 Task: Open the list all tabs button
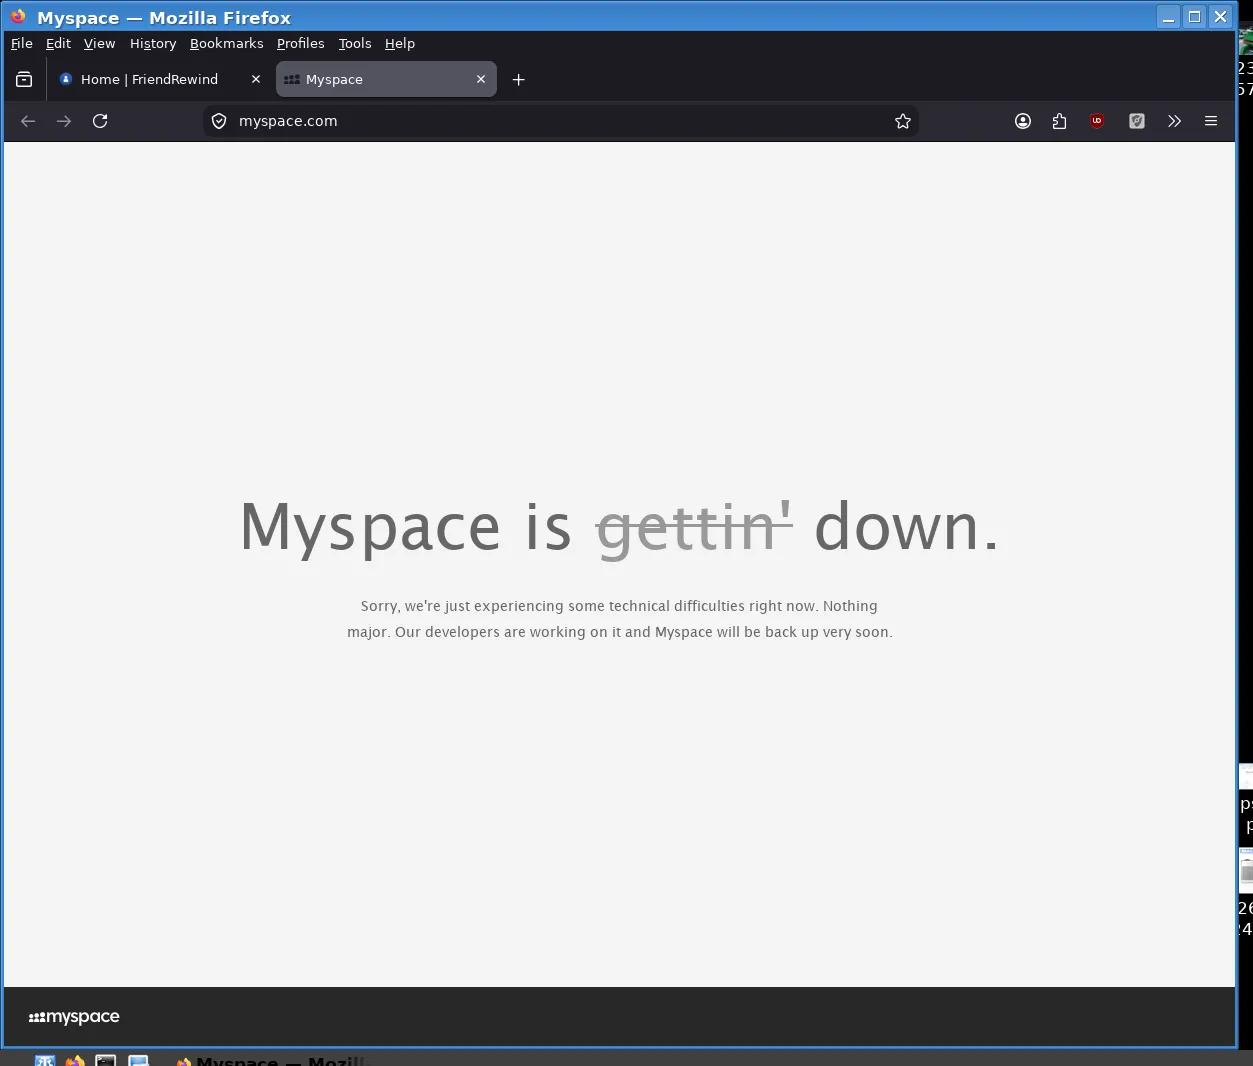click(x=24, y=79)
